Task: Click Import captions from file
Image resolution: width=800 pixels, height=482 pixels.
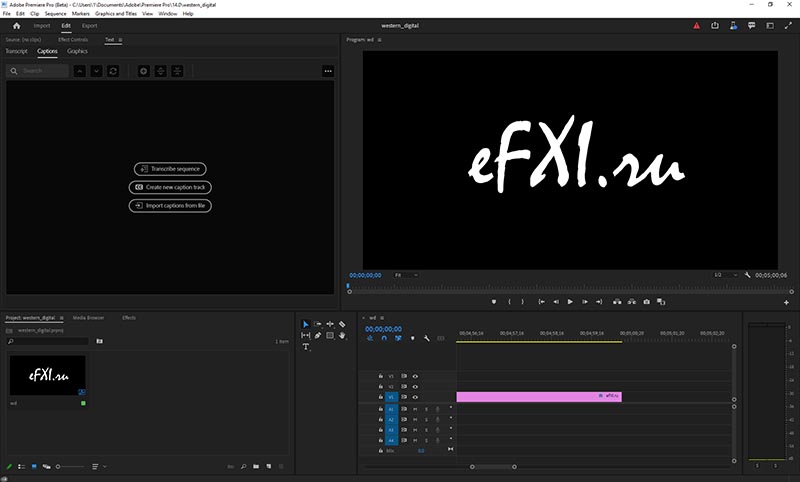Action: pyautogui.click(x=171, y=205)
